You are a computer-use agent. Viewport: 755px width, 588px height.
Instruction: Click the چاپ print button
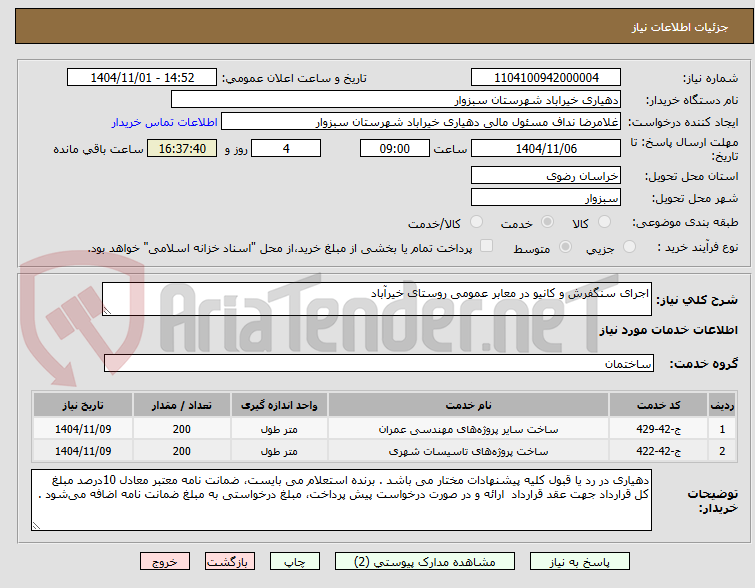pos(295,562)
